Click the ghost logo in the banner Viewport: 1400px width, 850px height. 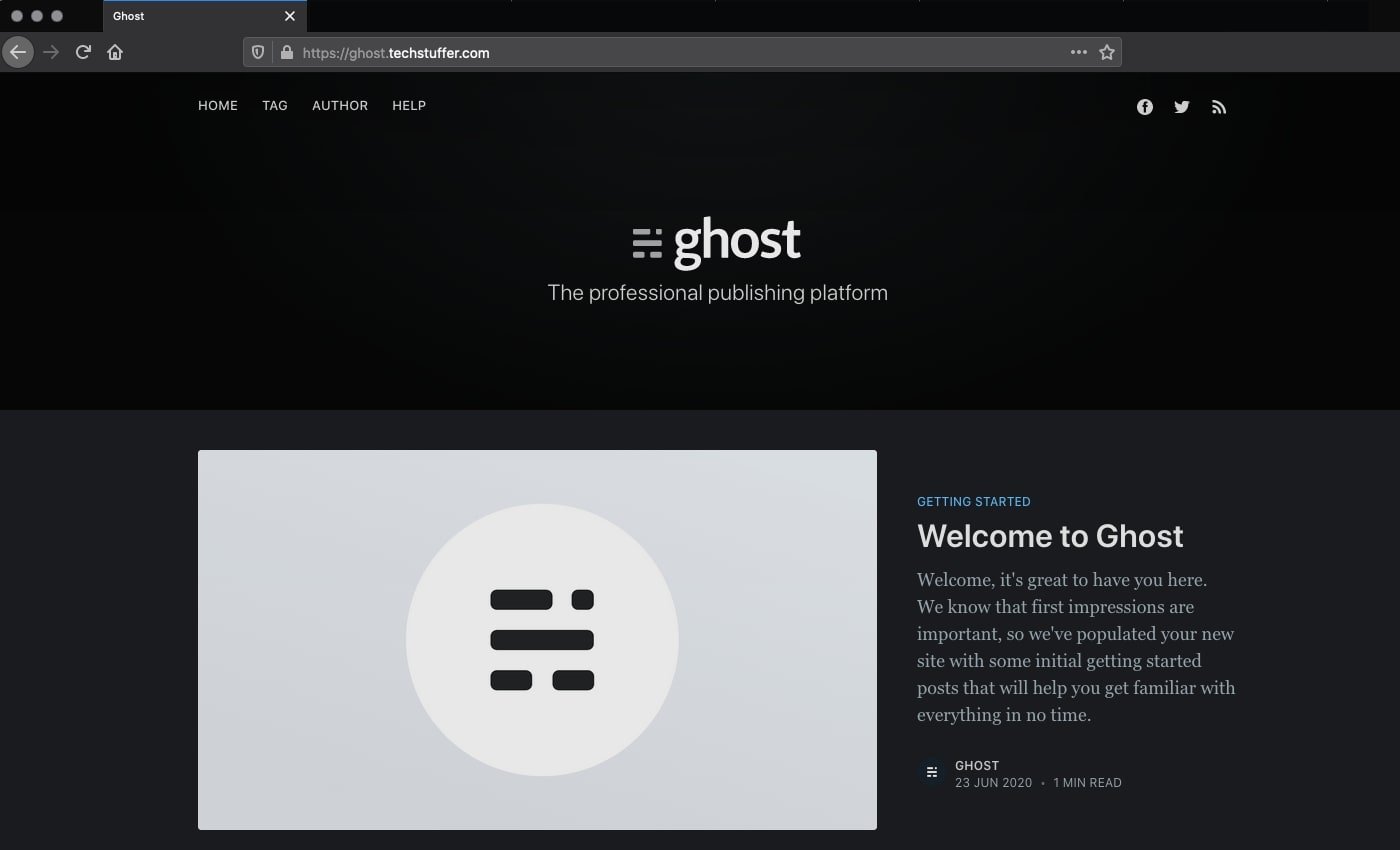pyautogui.click(x=717, y=243)
